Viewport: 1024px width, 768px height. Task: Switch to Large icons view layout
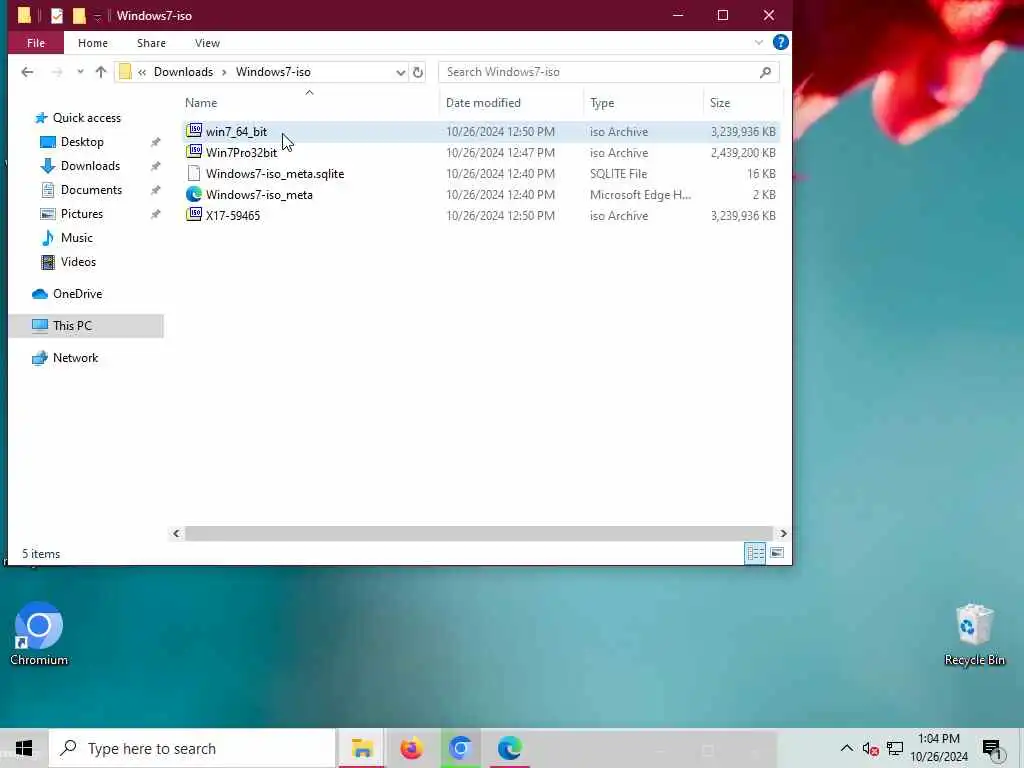tap(776, 553)
